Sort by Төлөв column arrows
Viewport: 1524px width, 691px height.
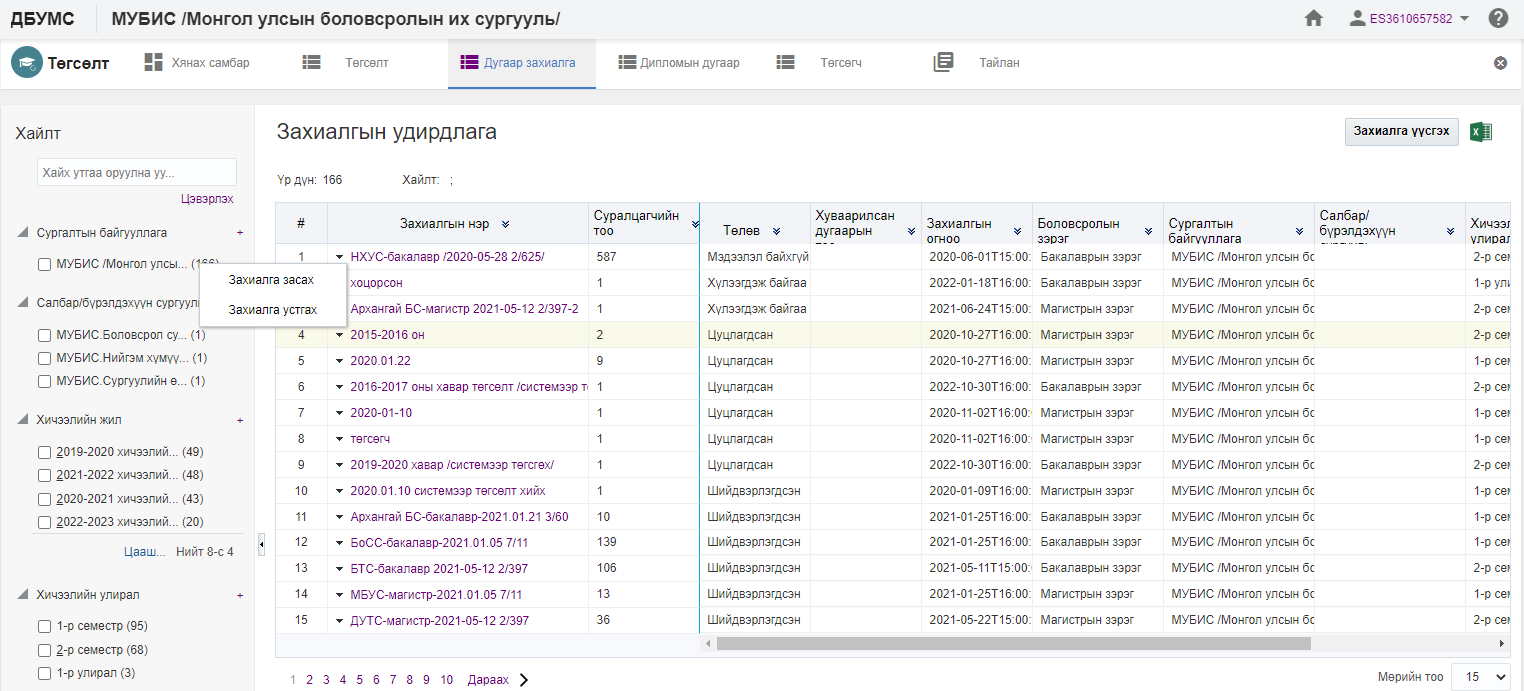point(776,231)
